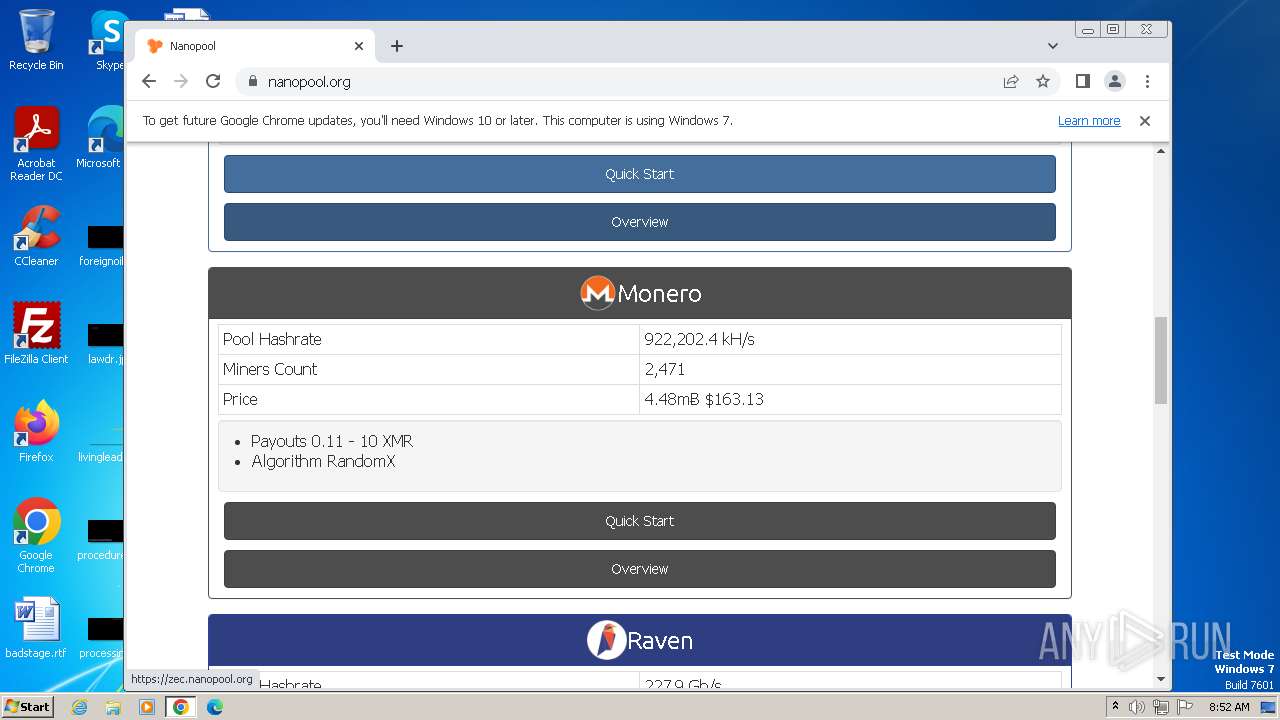
Task: Open Monero Overview button
Action: (x=640, y=569)
